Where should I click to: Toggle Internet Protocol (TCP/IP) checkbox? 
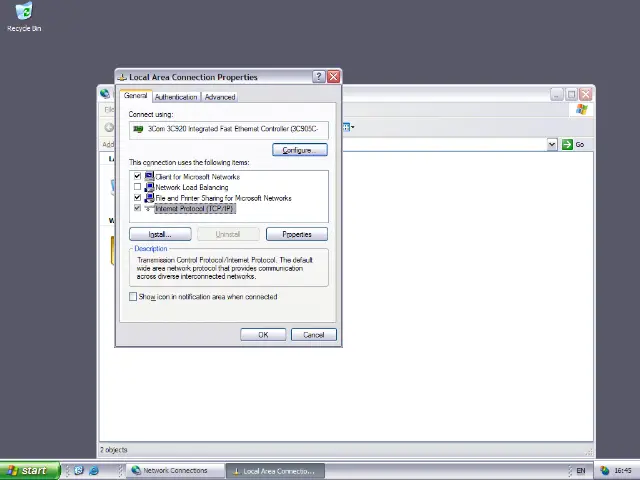[x=138, y=208]
